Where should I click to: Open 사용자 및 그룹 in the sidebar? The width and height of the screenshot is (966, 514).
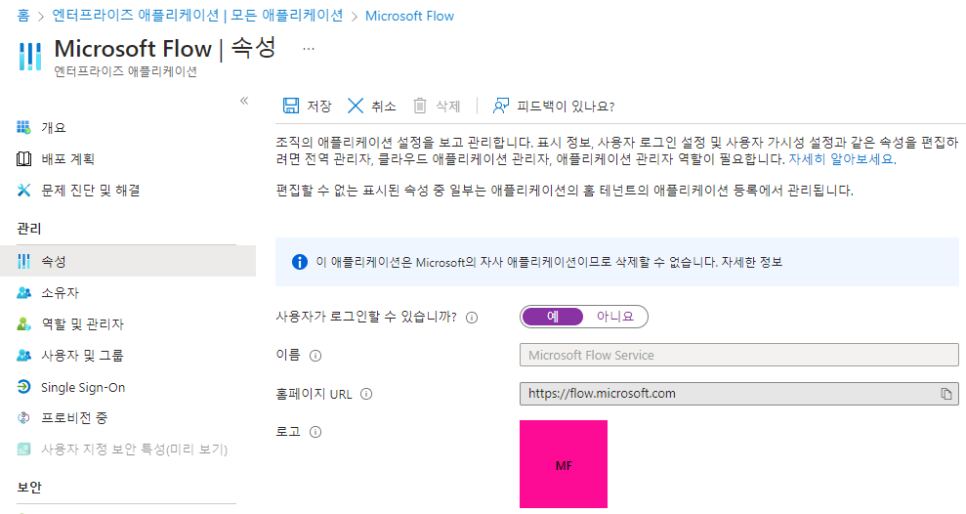[128, 356]
